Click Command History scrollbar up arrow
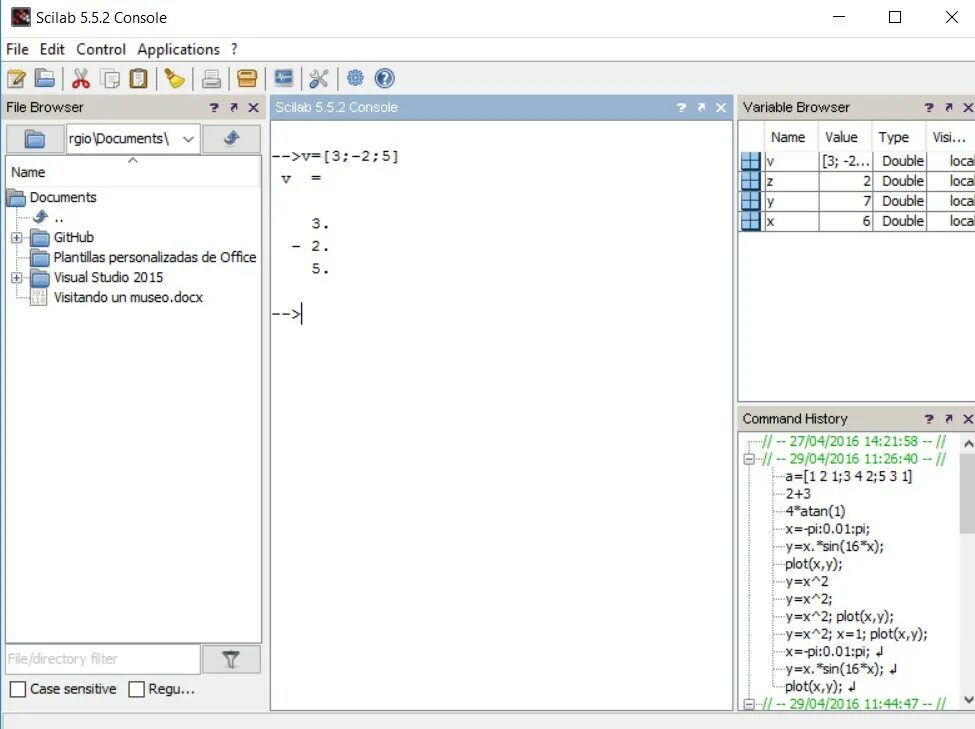Viewport: 975px width, 729px height. point(968,443)
